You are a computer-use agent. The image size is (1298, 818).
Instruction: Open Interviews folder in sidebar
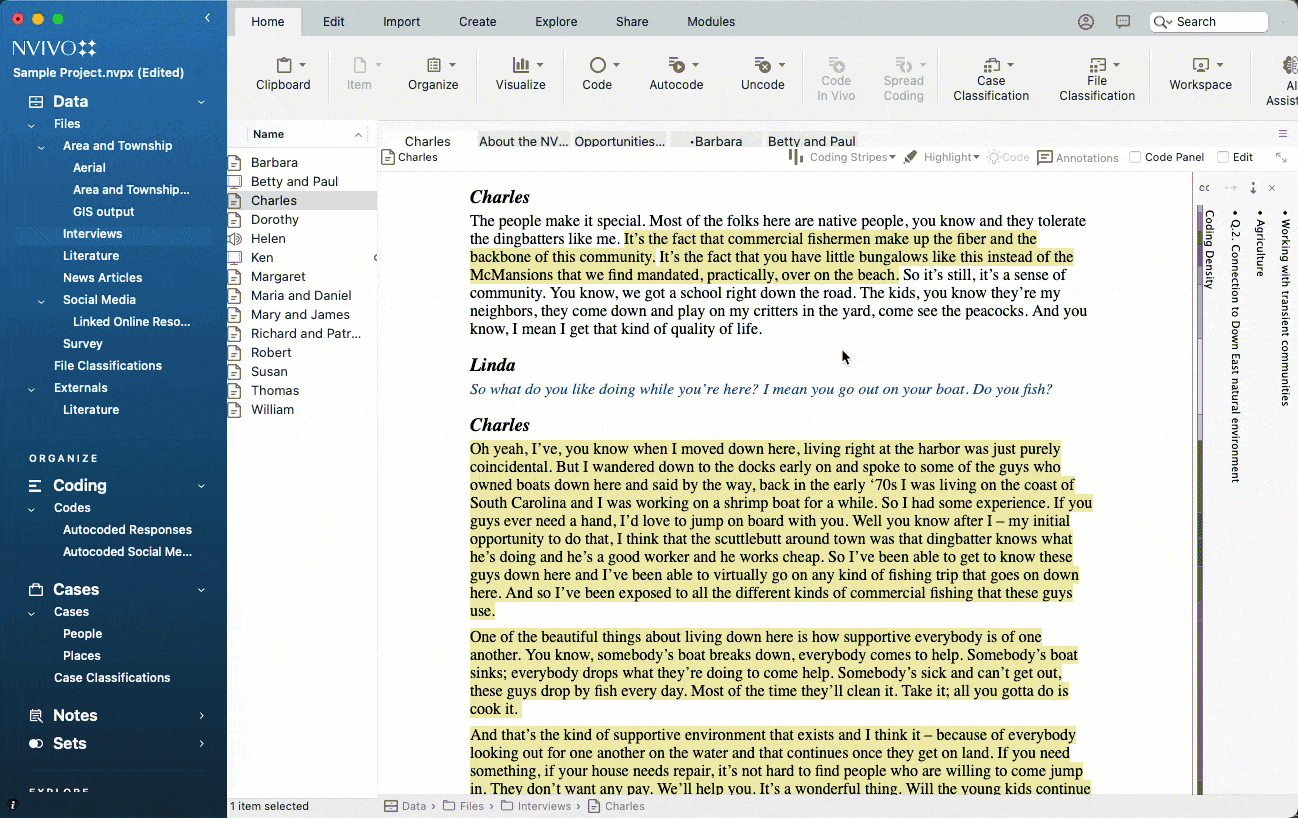point(92,233)
